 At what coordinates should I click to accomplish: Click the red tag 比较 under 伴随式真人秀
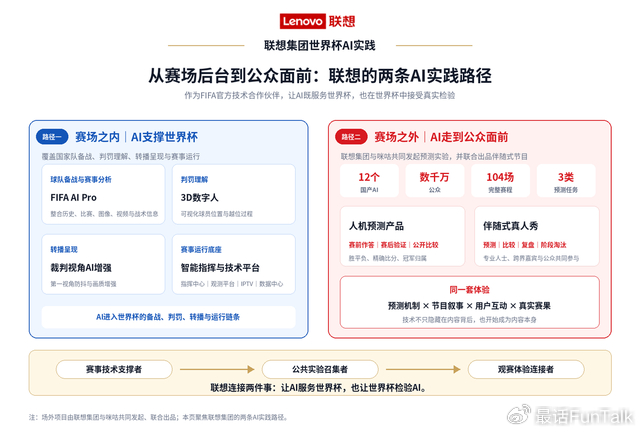coord(509,245)
